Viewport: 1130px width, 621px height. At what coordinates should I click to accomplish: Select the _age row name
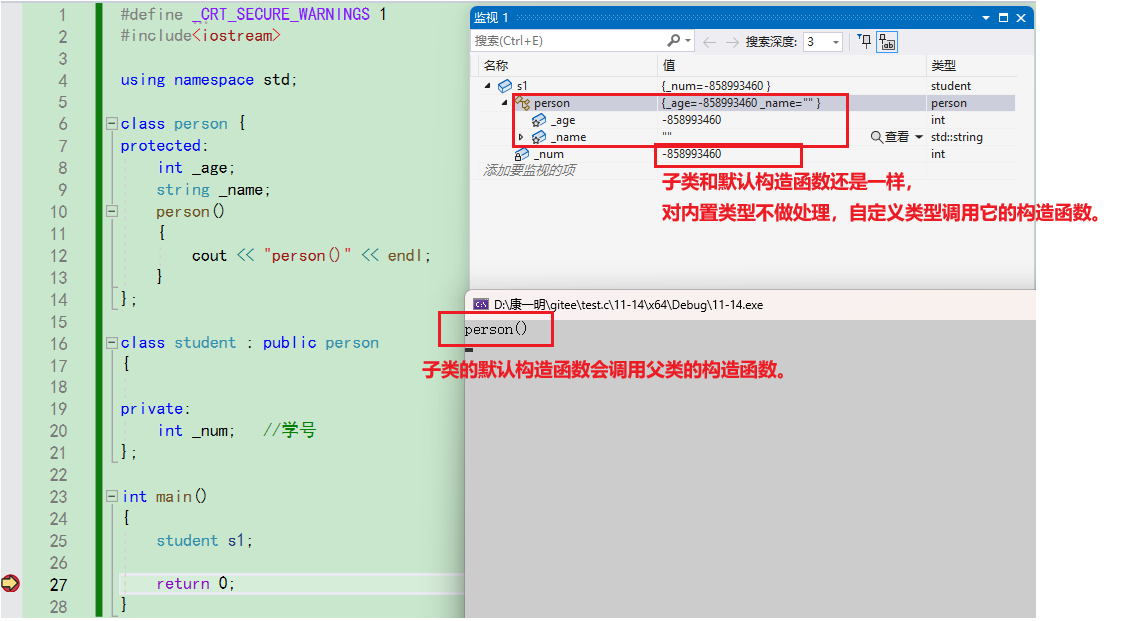click(x=564, y=120)
